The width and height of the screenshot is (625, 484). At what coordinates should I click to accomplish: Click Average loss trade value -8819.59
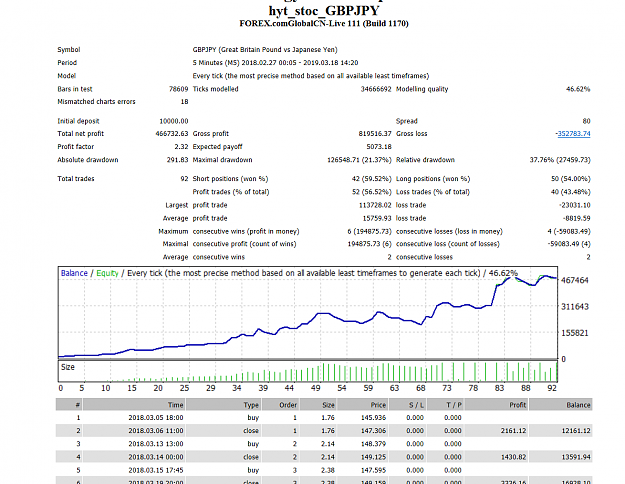click(x=576, y=218)
